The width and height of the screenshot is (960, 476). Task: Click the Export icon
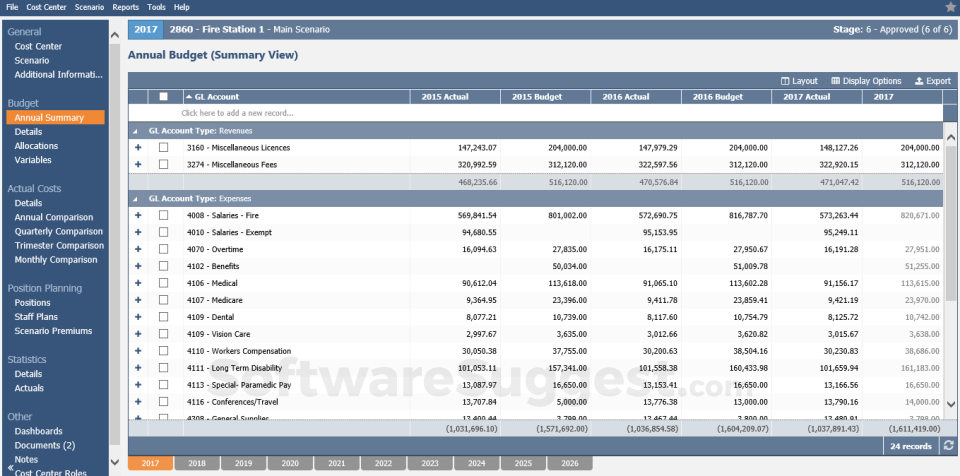point(932,81)
